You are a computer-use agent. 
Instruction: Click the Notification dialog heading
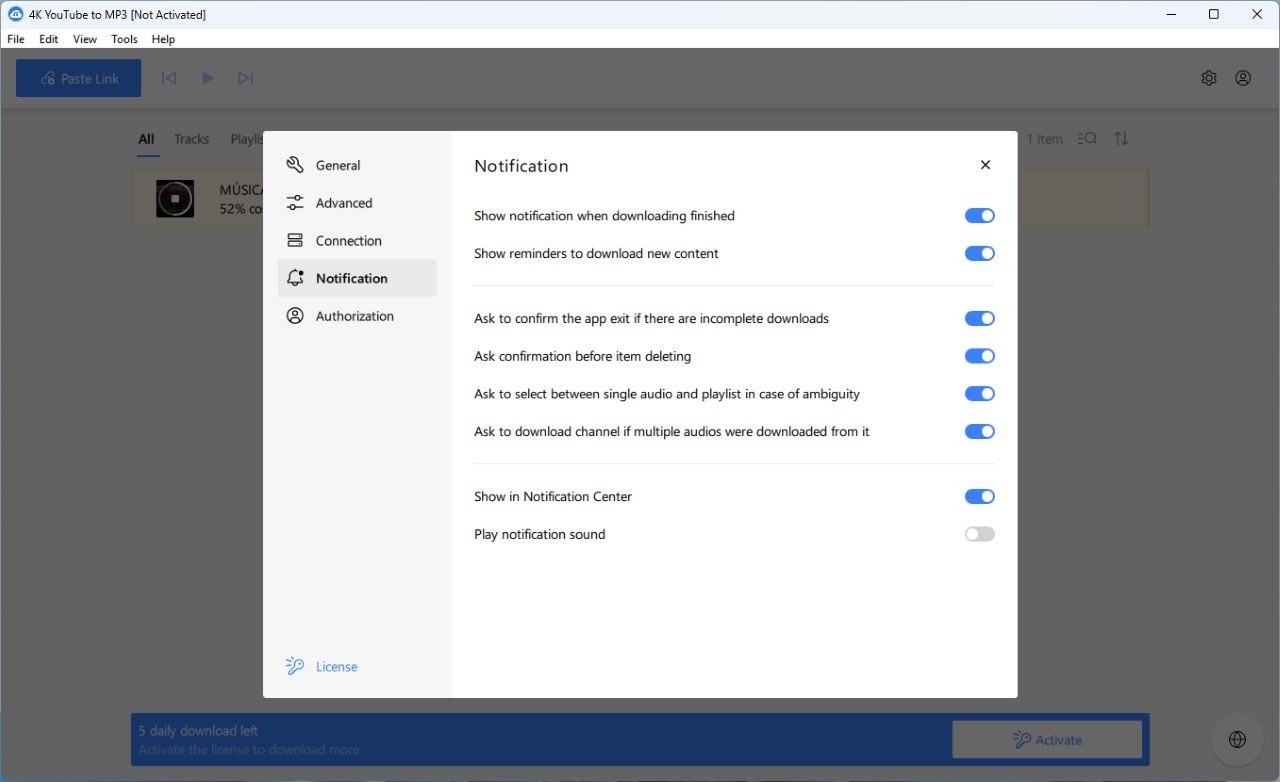pos(521,166)
